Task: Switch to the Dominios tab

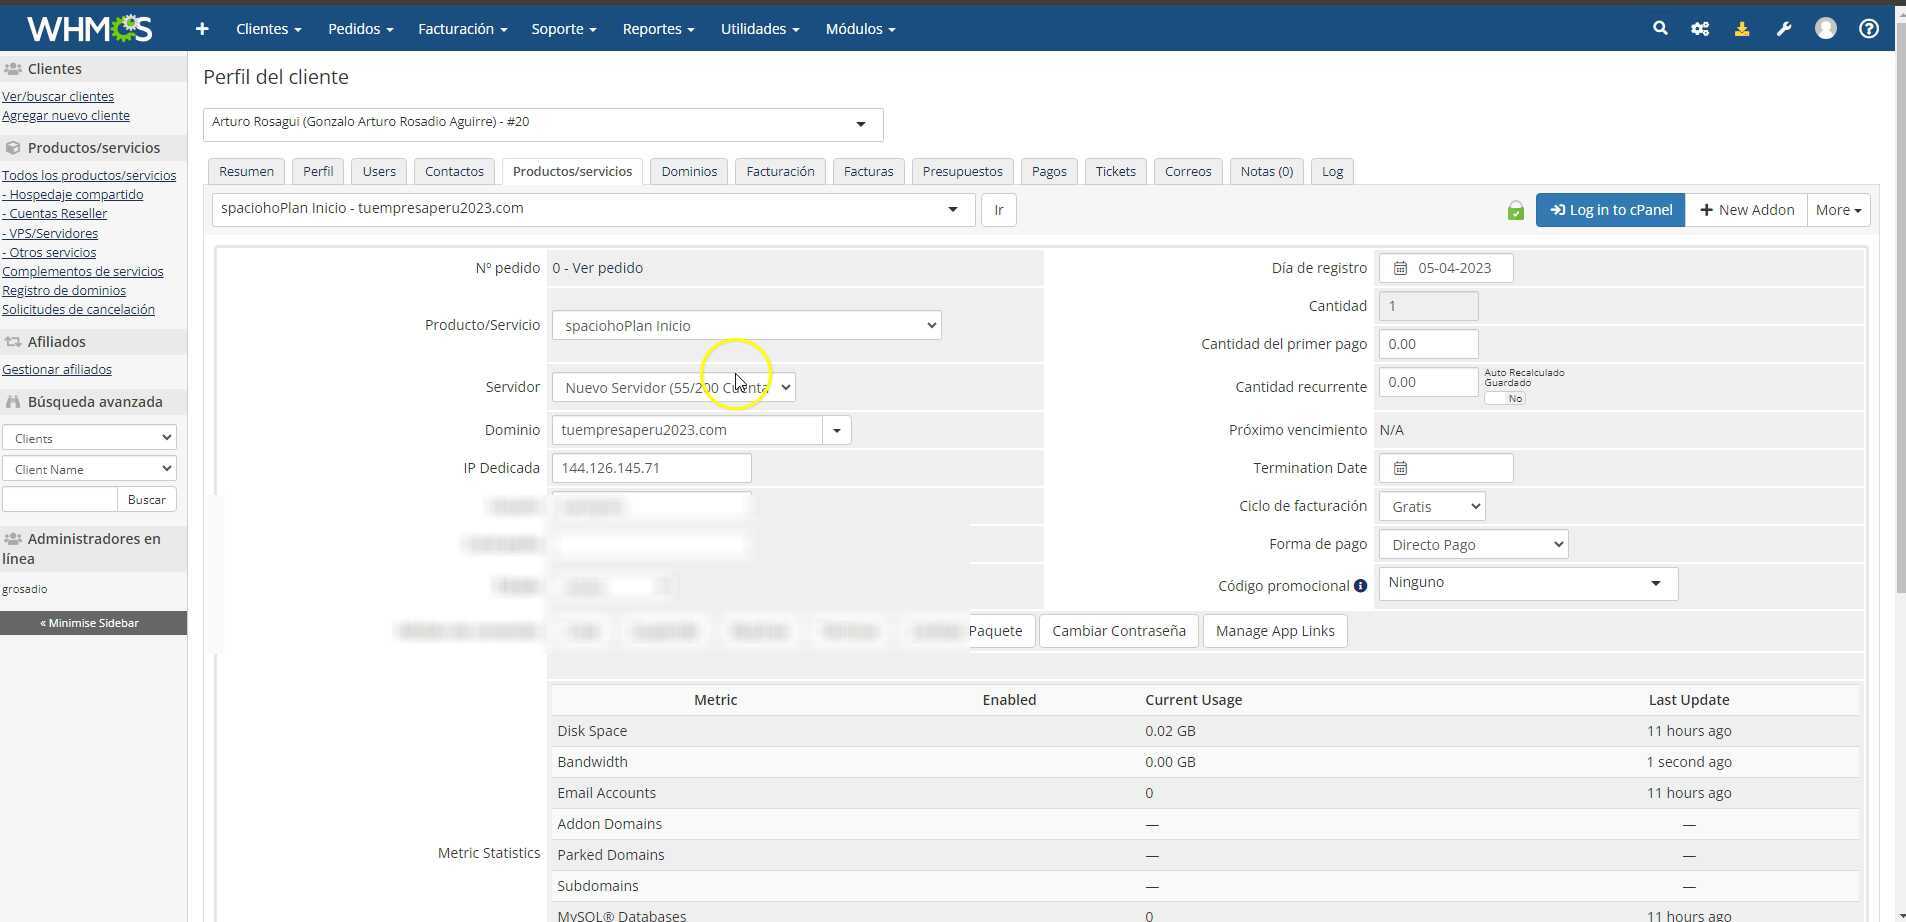Action: tap(689, 172)
